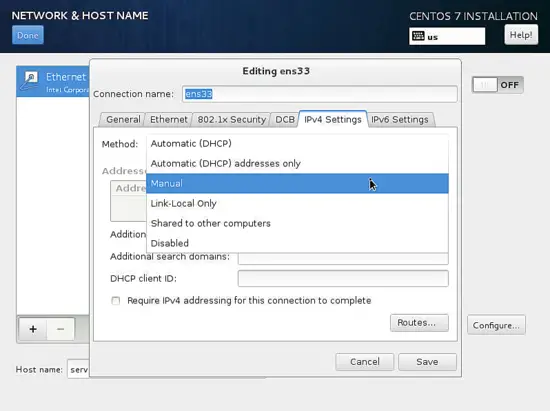Image resolution: width=550 pixels, height=411 pixels.
Task: Check Require IPv4 addressing for this connection
Action: [115, 301]
